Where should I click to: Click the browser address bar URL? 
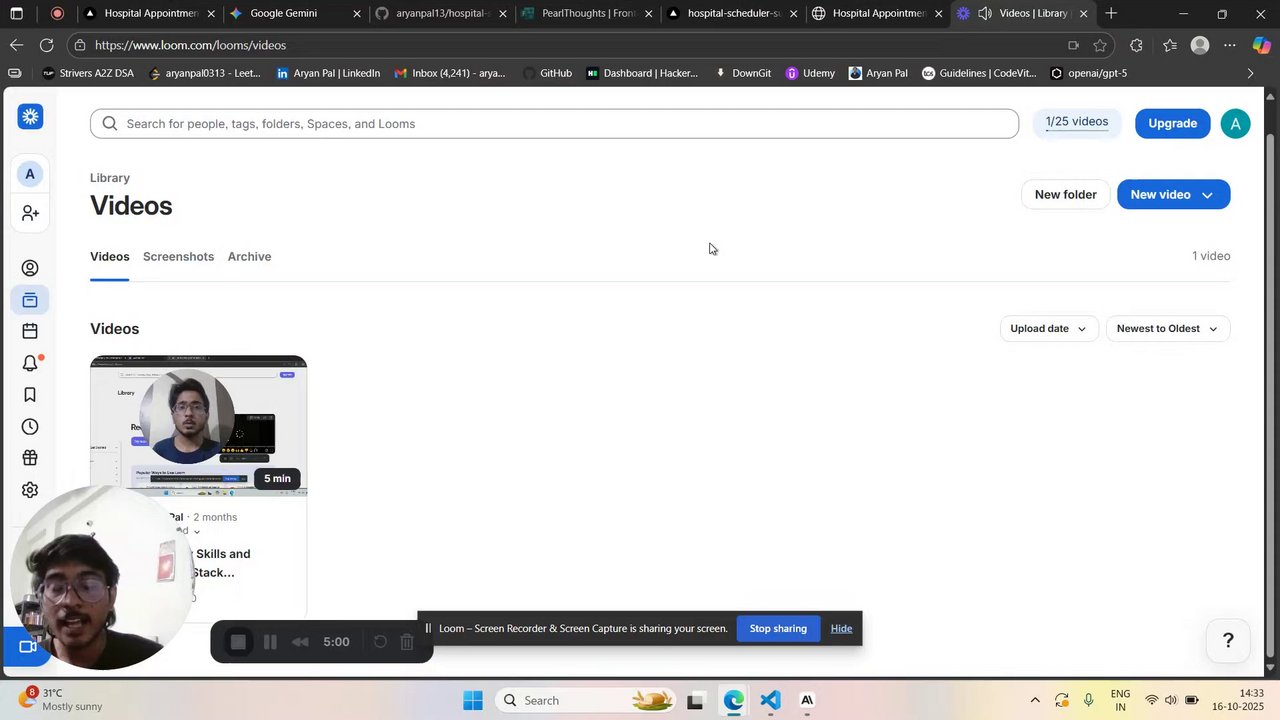click(x=190, y=45)
